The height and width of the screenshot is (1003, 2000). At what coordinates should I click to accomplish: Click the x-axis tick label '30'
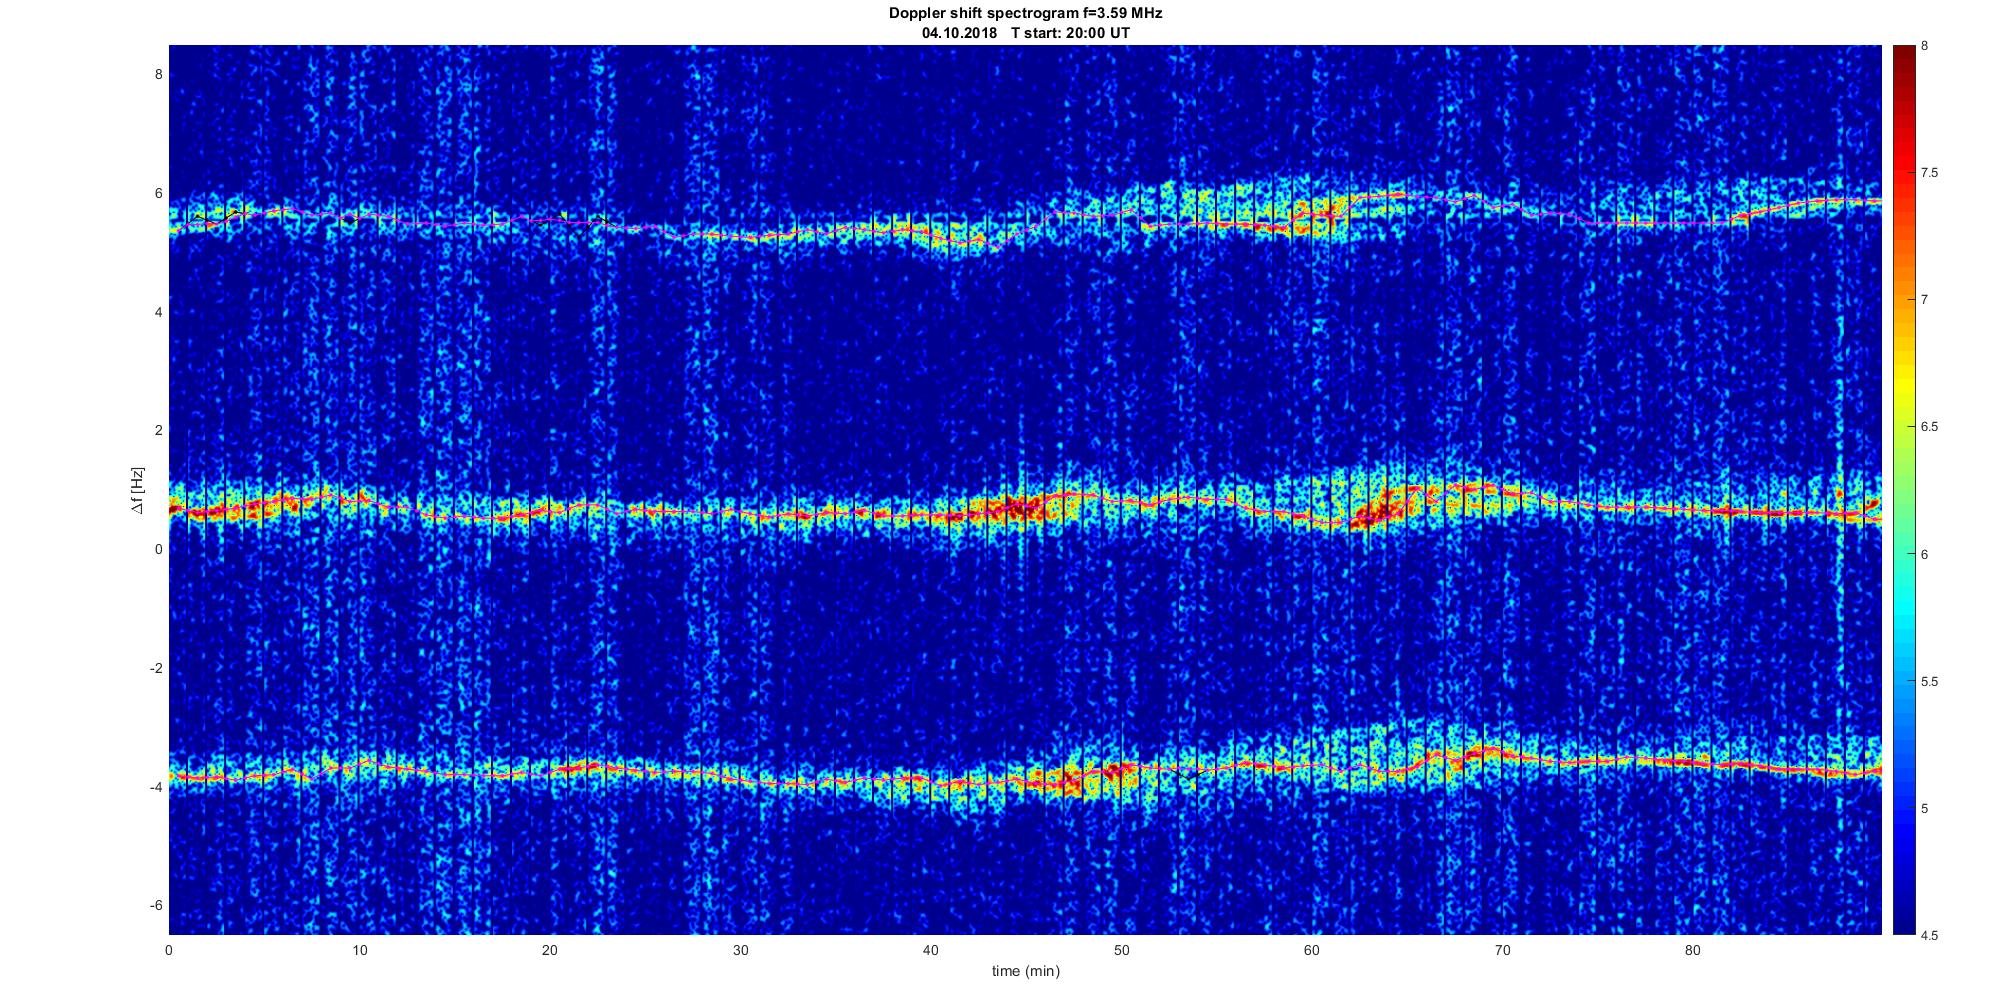click(x=740, y=951)
